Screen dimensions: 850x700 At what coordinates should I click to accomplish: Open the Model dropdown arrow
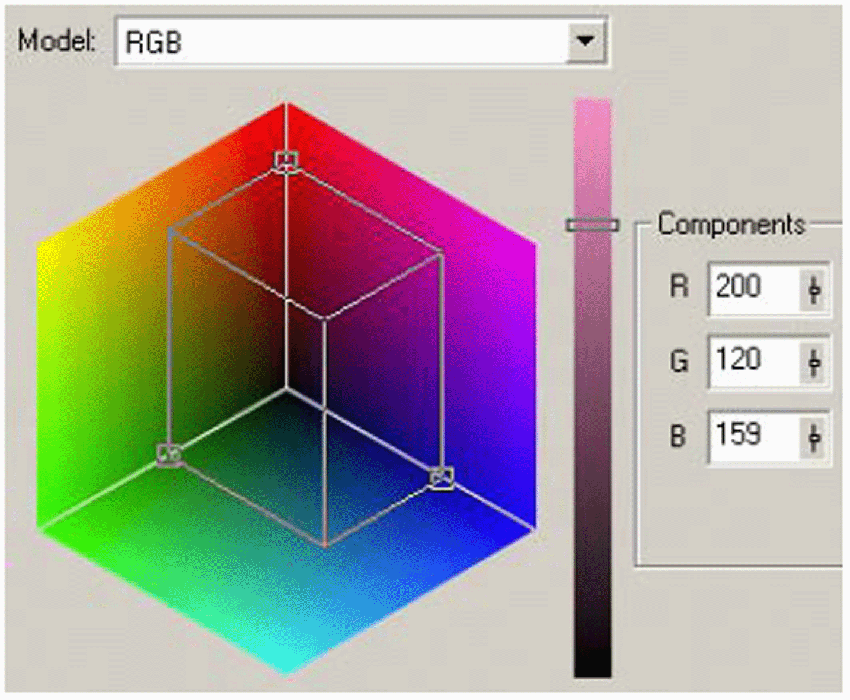(585, 41)
